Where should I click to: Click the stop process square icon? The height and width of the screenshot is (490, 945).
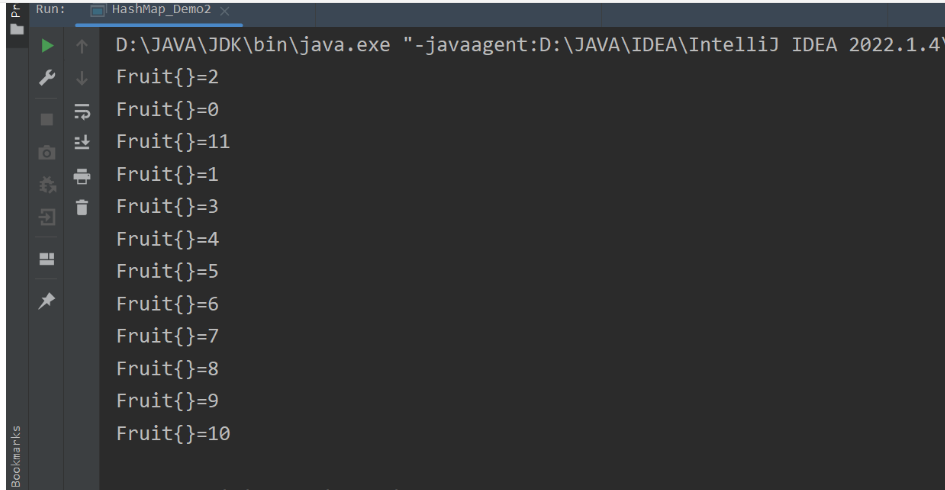point(47,119)
